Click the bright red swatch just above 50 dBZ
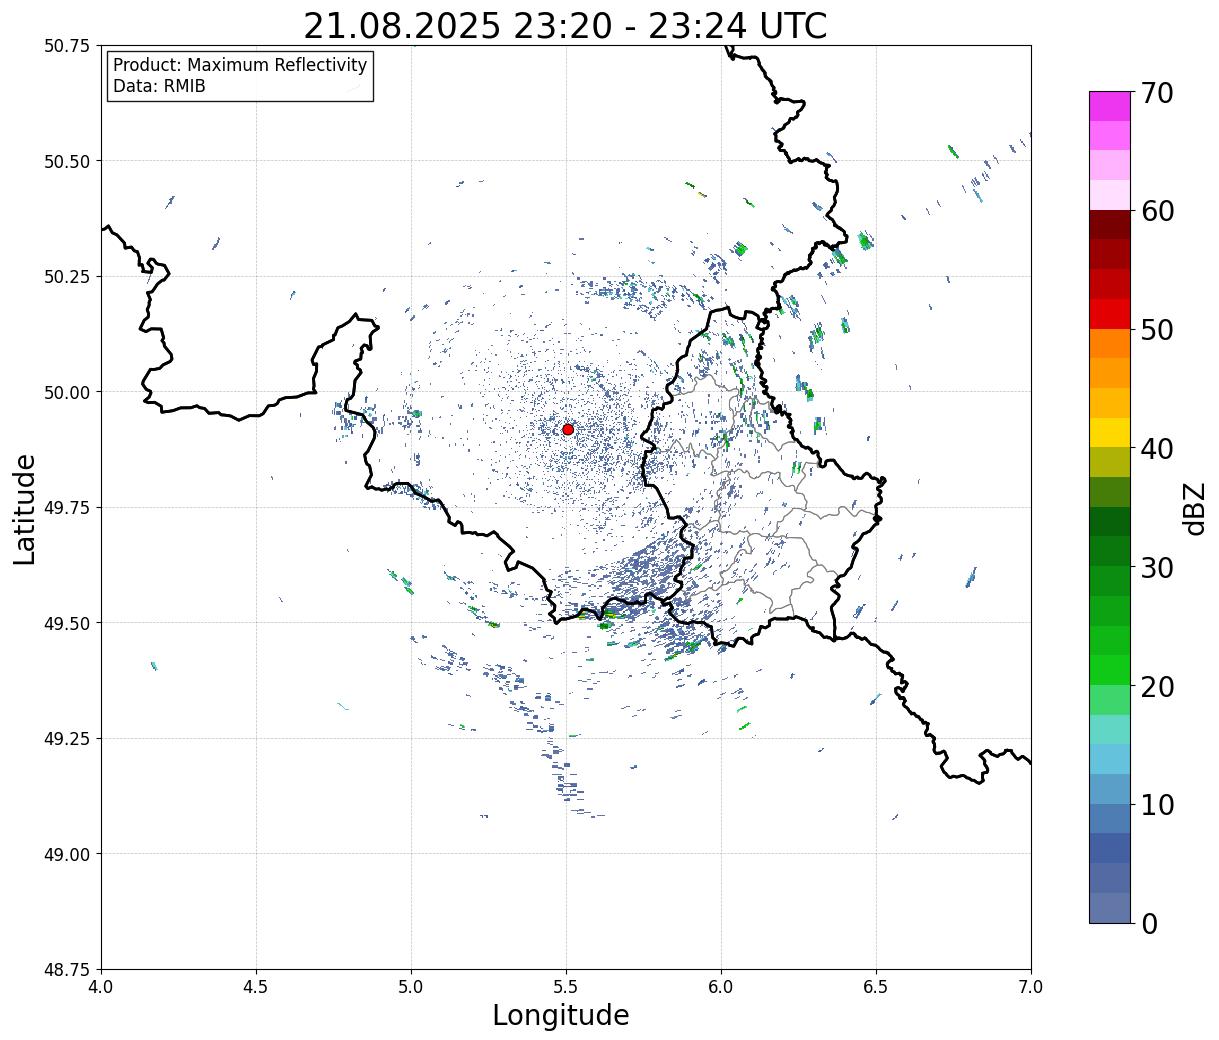 tap(1110, 313)
